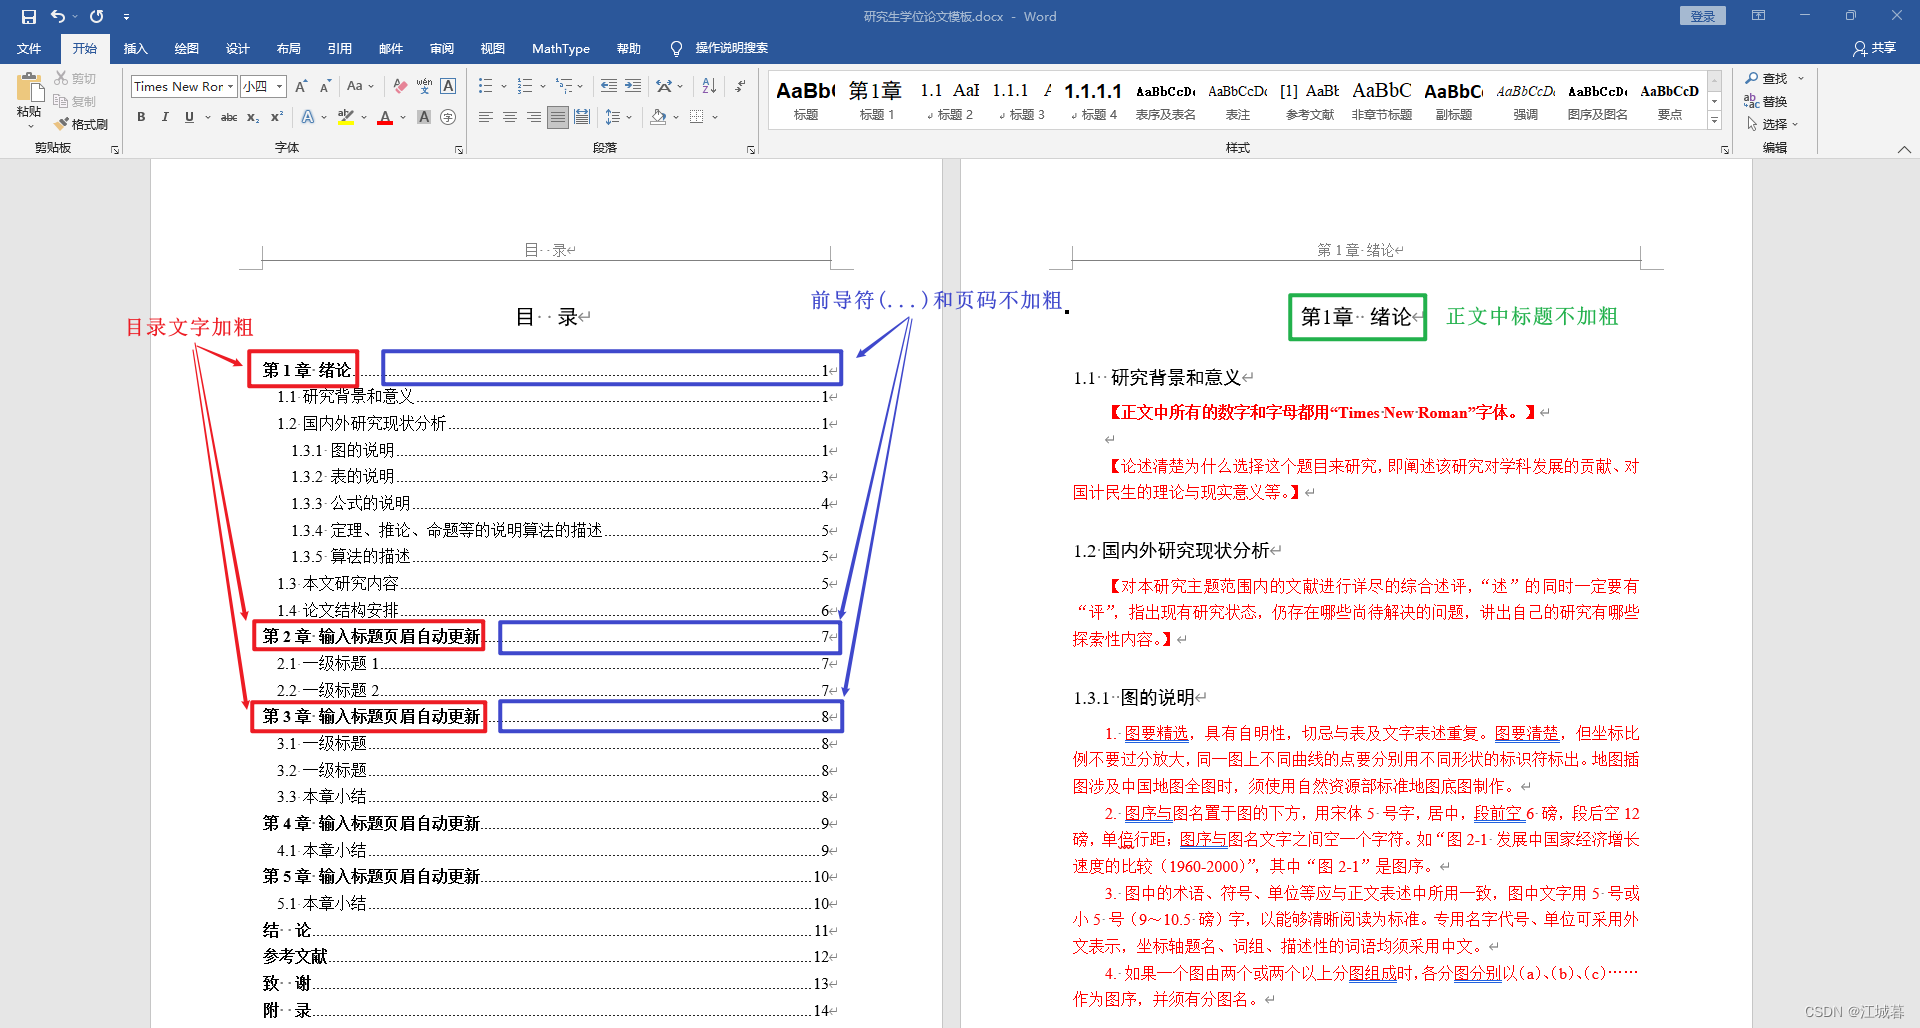This screenshot has width=1920, height=1028.
Task: Save the document using the floppy disk icon
Action: tap(28, 16)
